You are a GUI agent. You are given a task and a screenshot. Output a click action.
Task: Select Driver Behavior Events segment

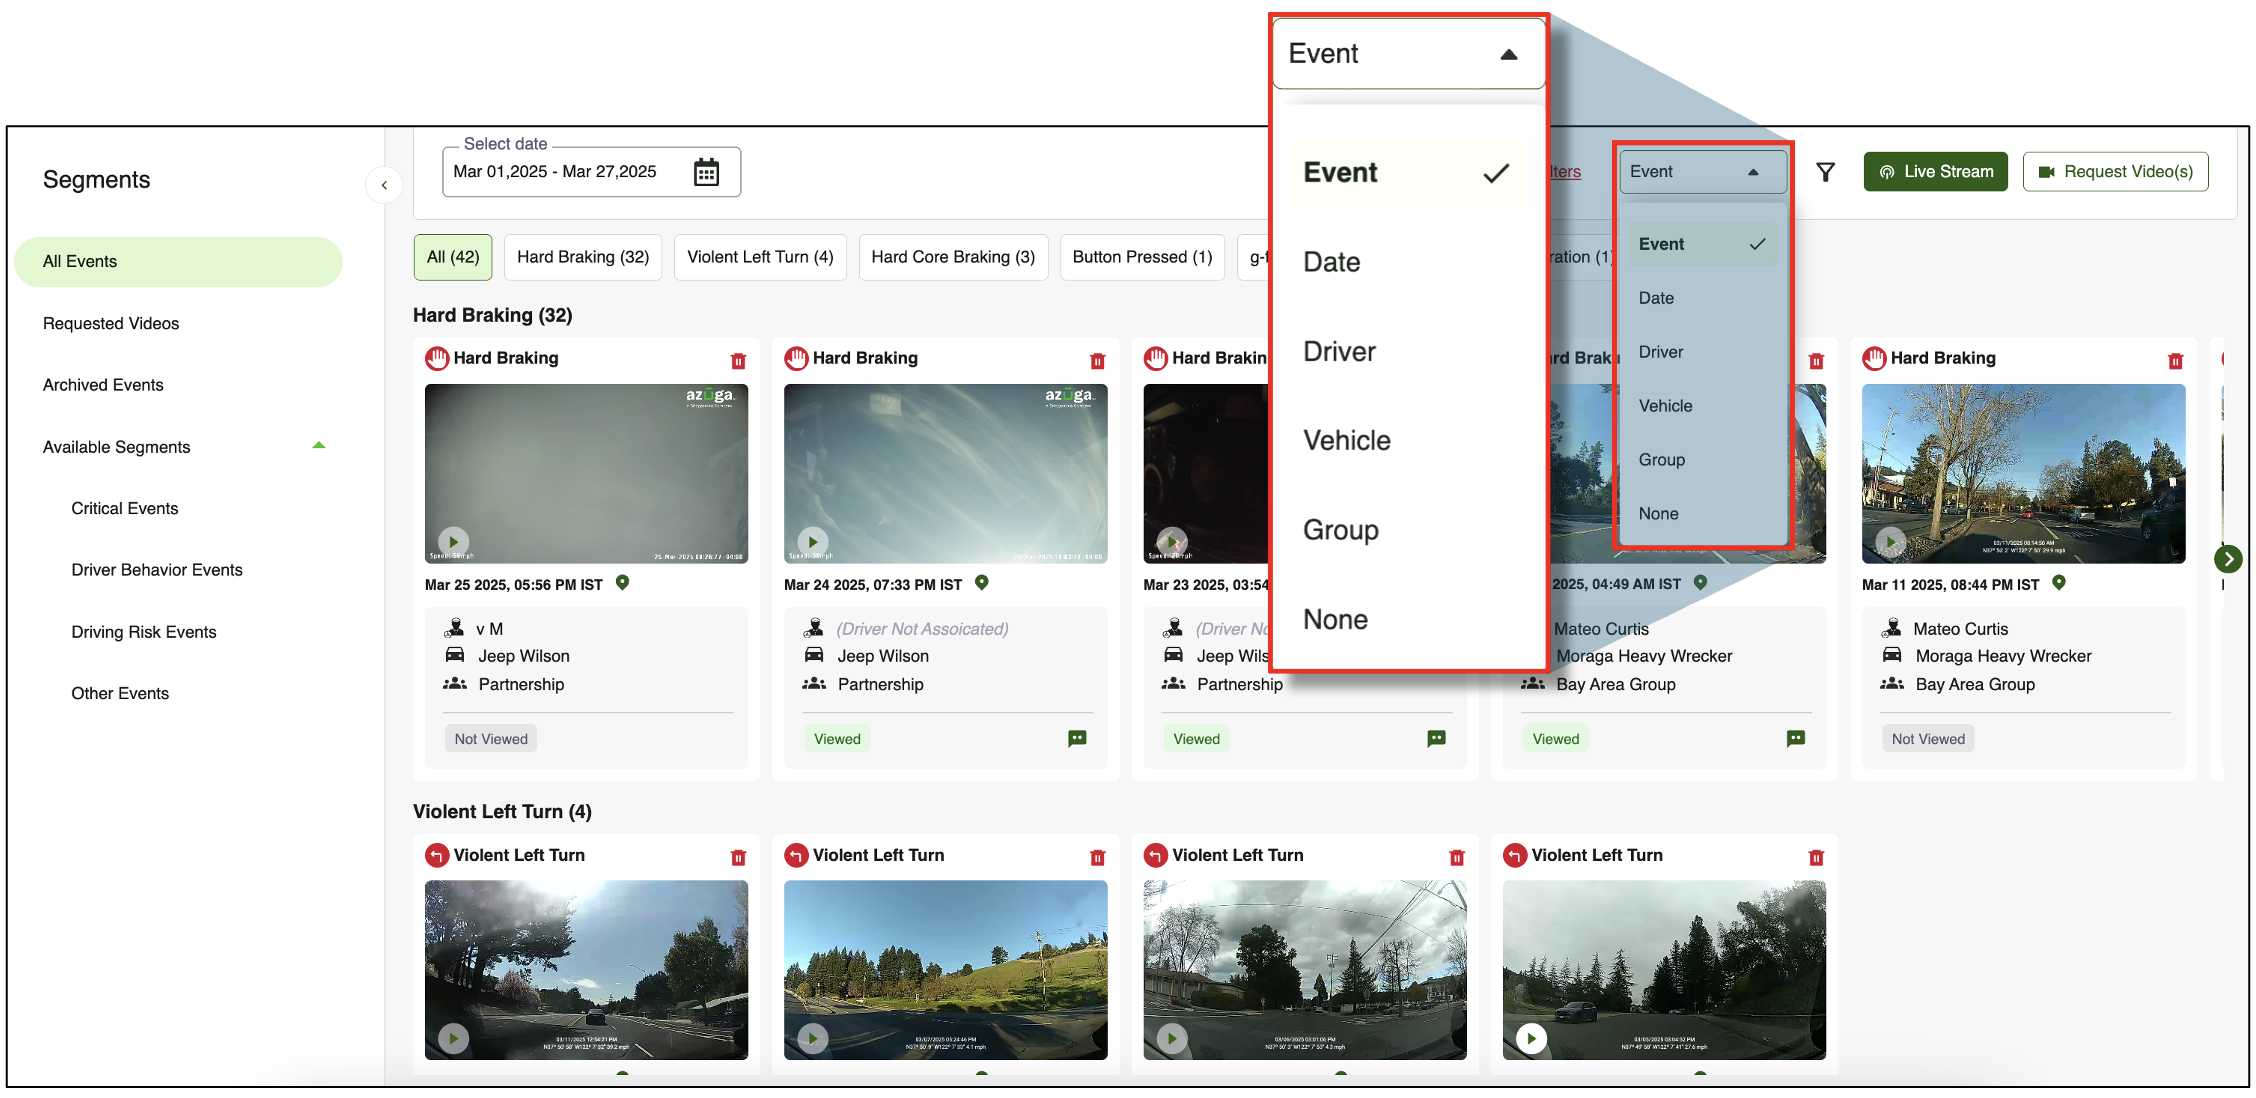[157, 570]
